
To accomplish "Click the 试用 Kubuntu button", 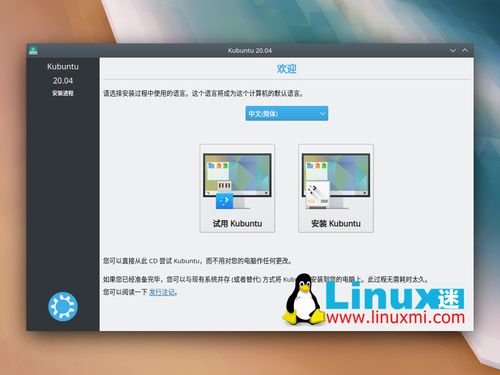I will [x=237, y=188].
